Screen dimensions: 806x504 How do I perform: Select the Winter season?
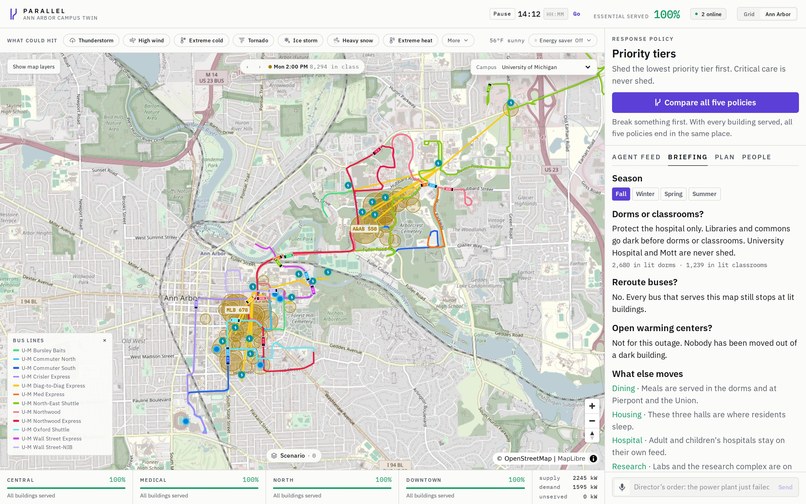click(x=645, y=194)
